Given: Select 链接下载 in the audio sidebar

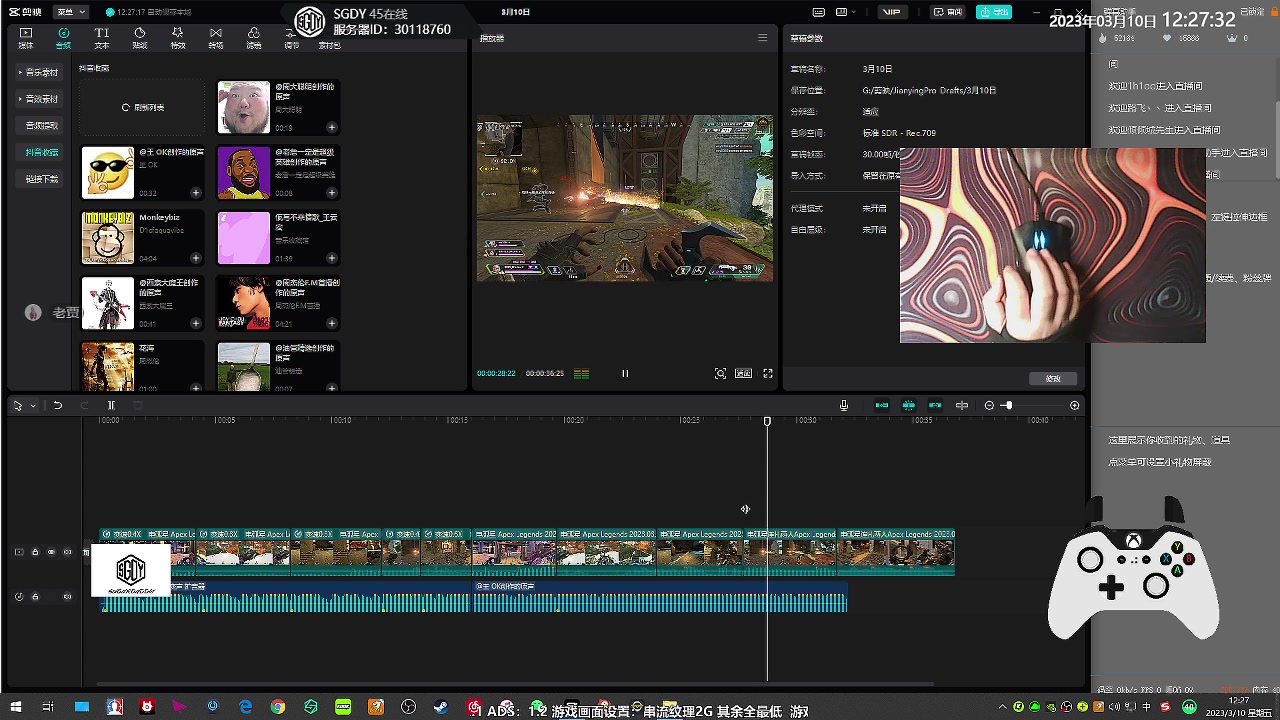Looking at the screenshot, I should click(41, 178).
